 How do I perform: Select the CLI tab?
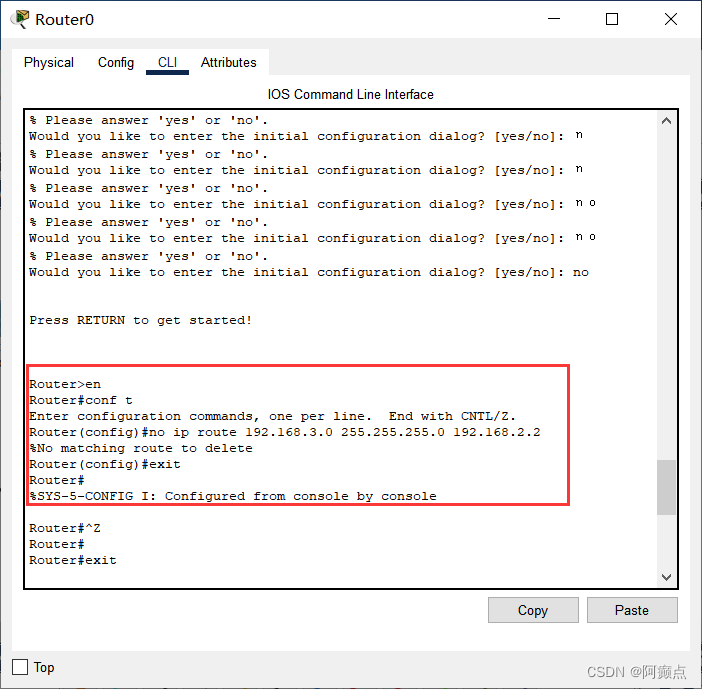tap(167, 62)
